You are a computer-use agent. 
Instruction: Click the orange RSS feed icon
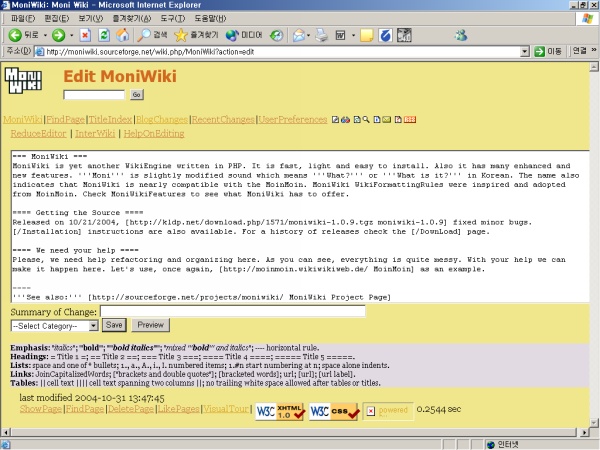click(410, 120)
